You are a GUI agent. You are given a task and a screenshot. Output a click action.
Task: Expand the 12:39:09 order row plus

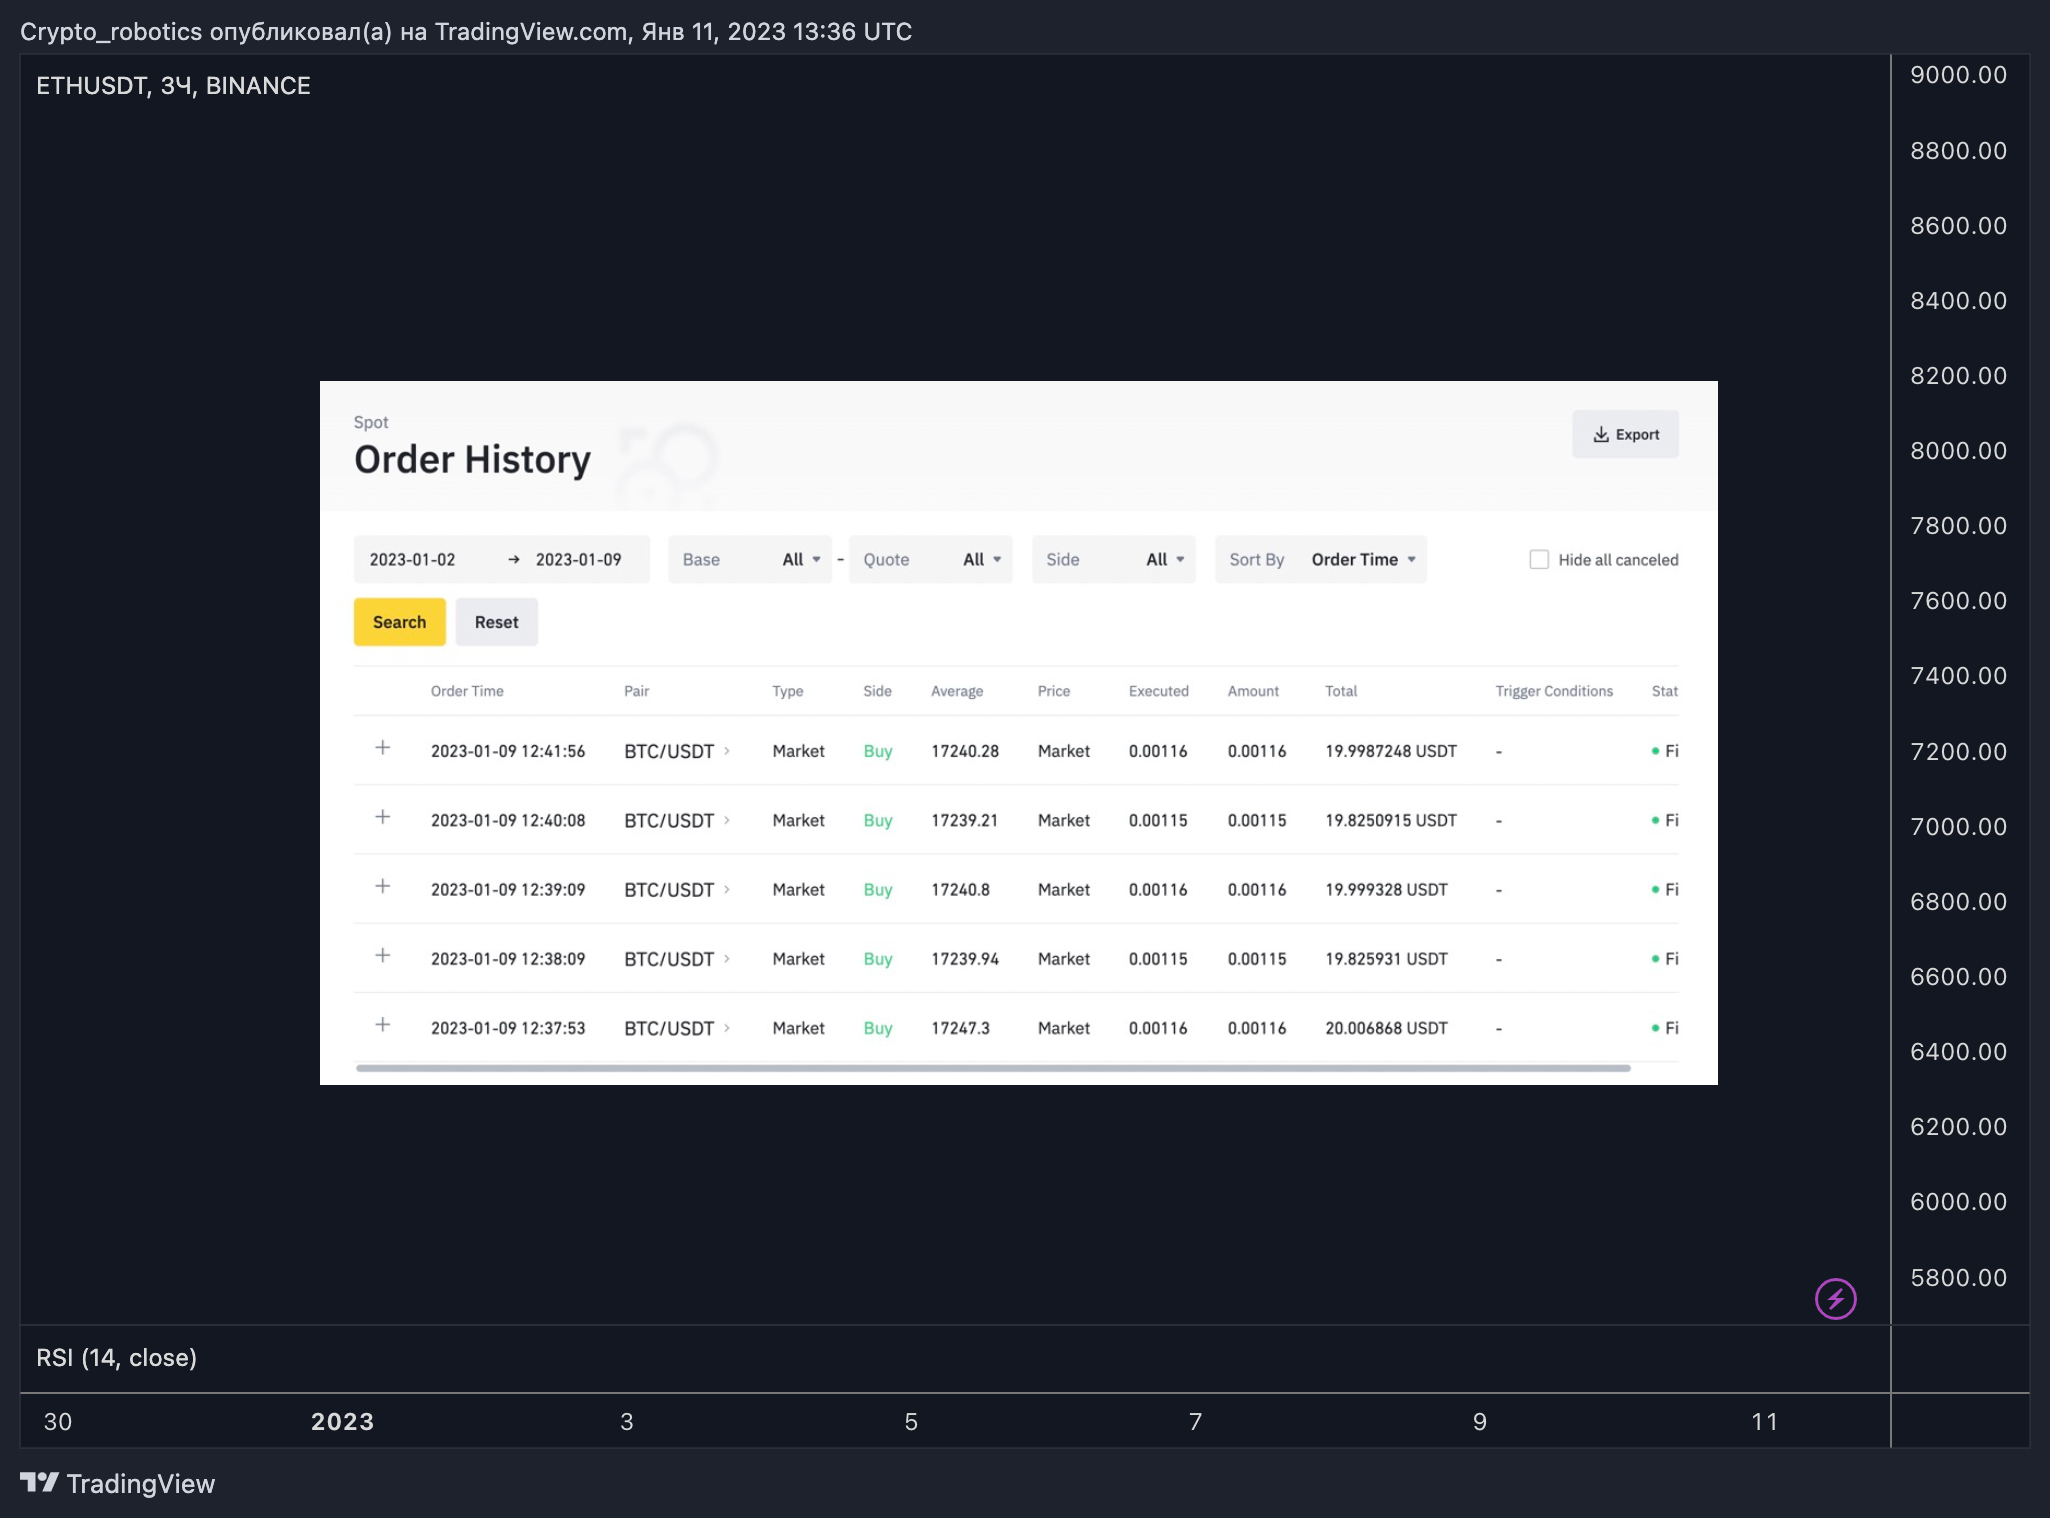point(382,886)
